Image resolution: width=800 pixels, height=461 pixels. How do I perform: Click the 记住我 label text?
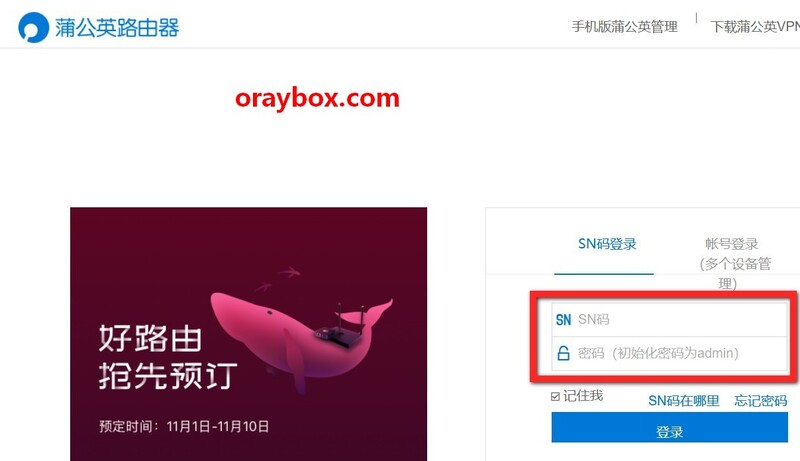[x=583, y=396]
